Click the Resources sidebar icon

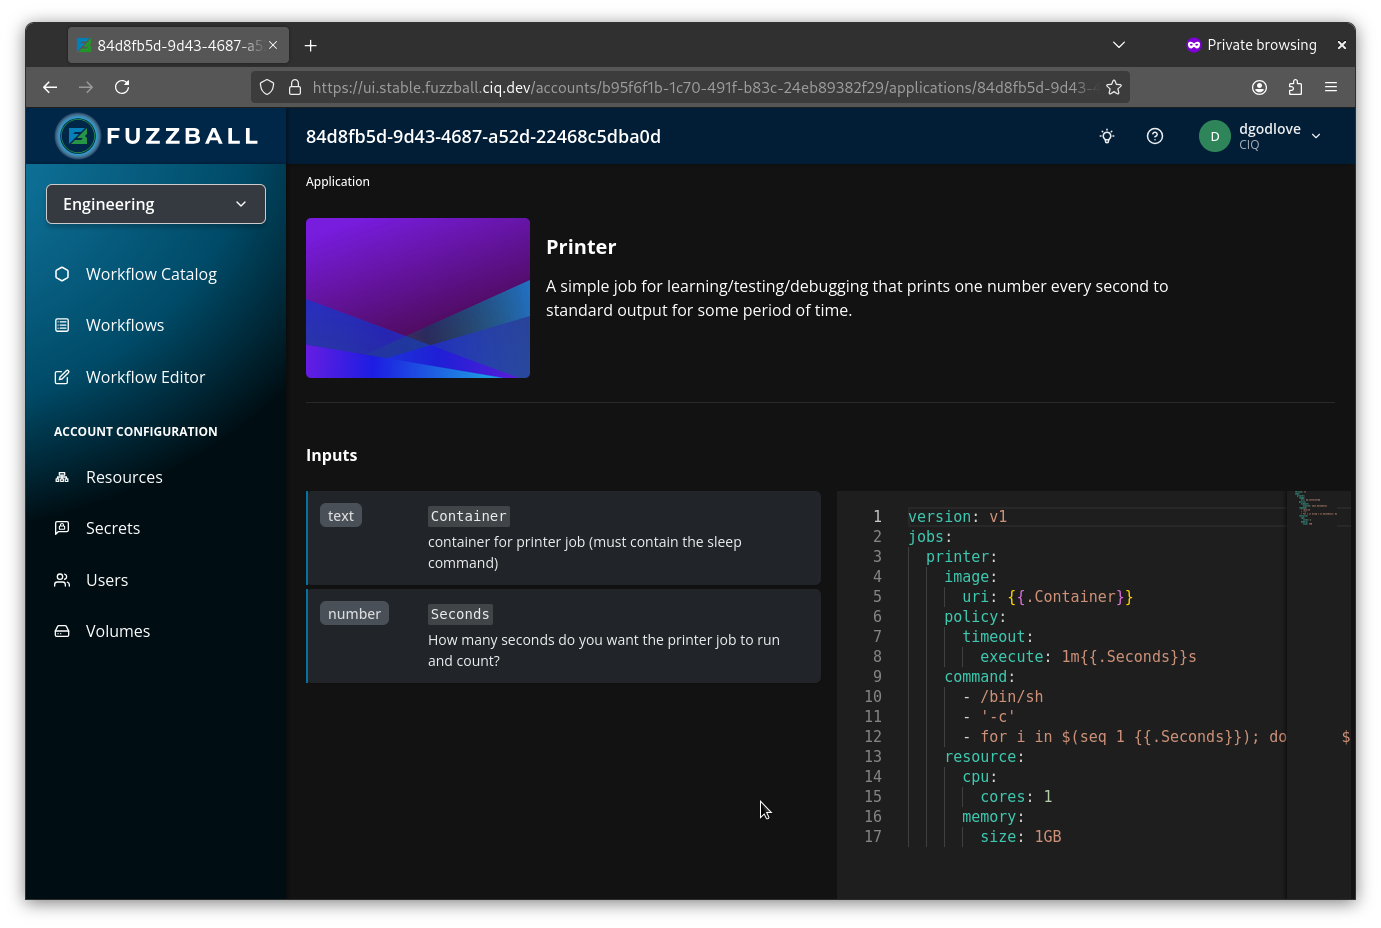click(62, 477)
